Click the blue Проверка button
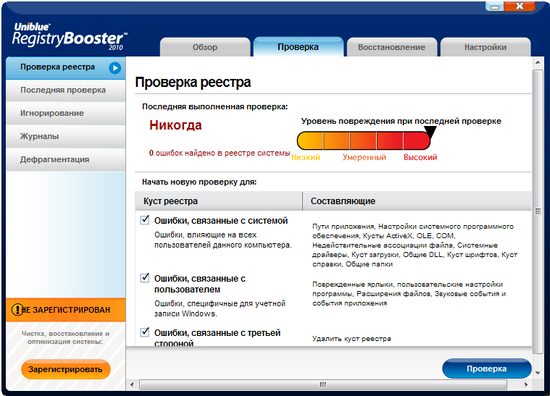This screenshot has height=396, width=550. pyautogui.click(x=487, y=369)
